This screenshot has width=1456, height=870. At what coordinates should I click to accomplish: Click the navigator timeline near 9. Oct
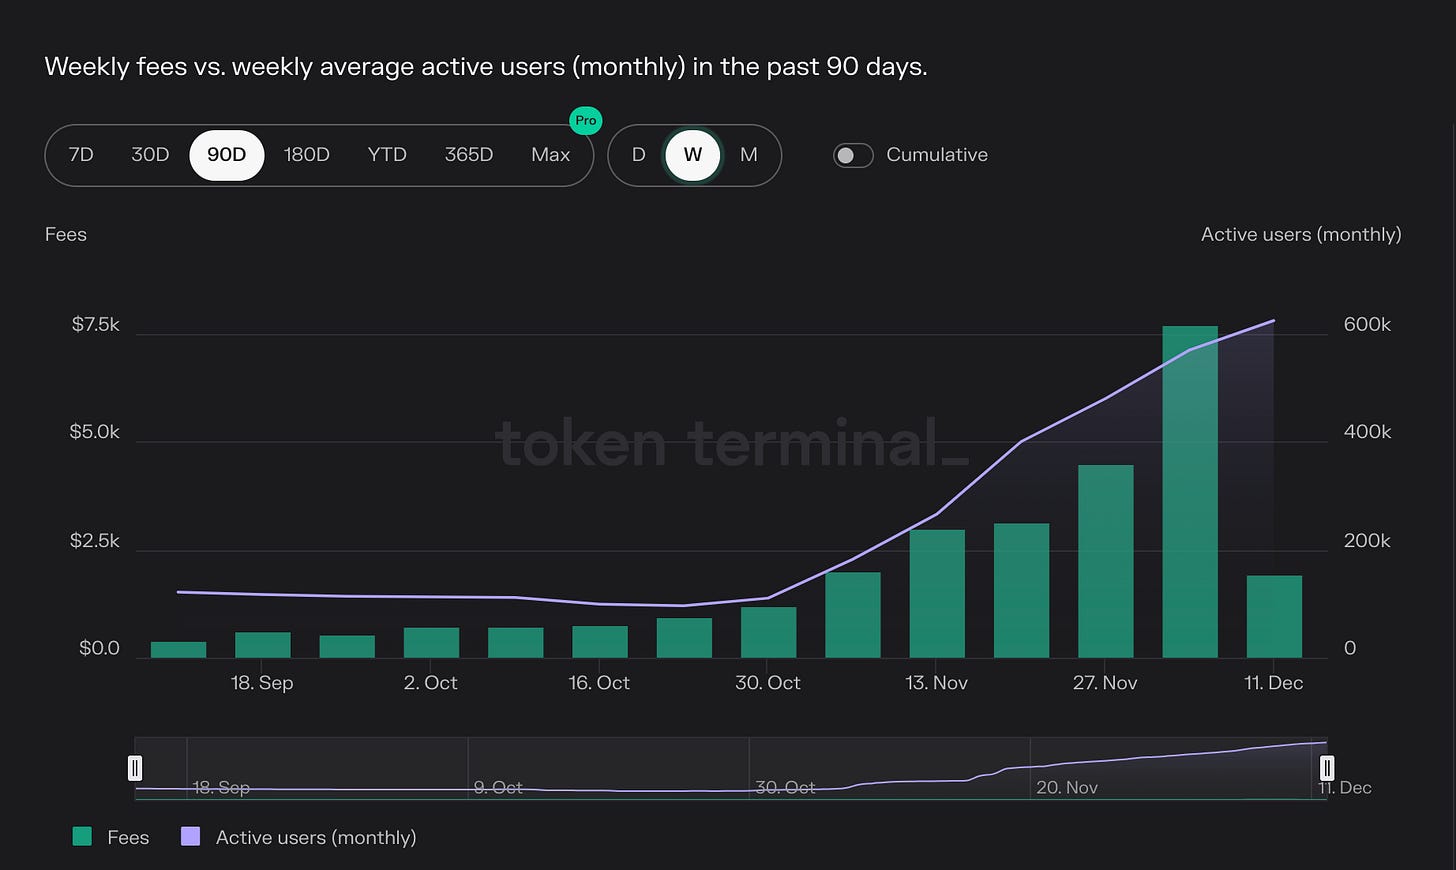498,787
